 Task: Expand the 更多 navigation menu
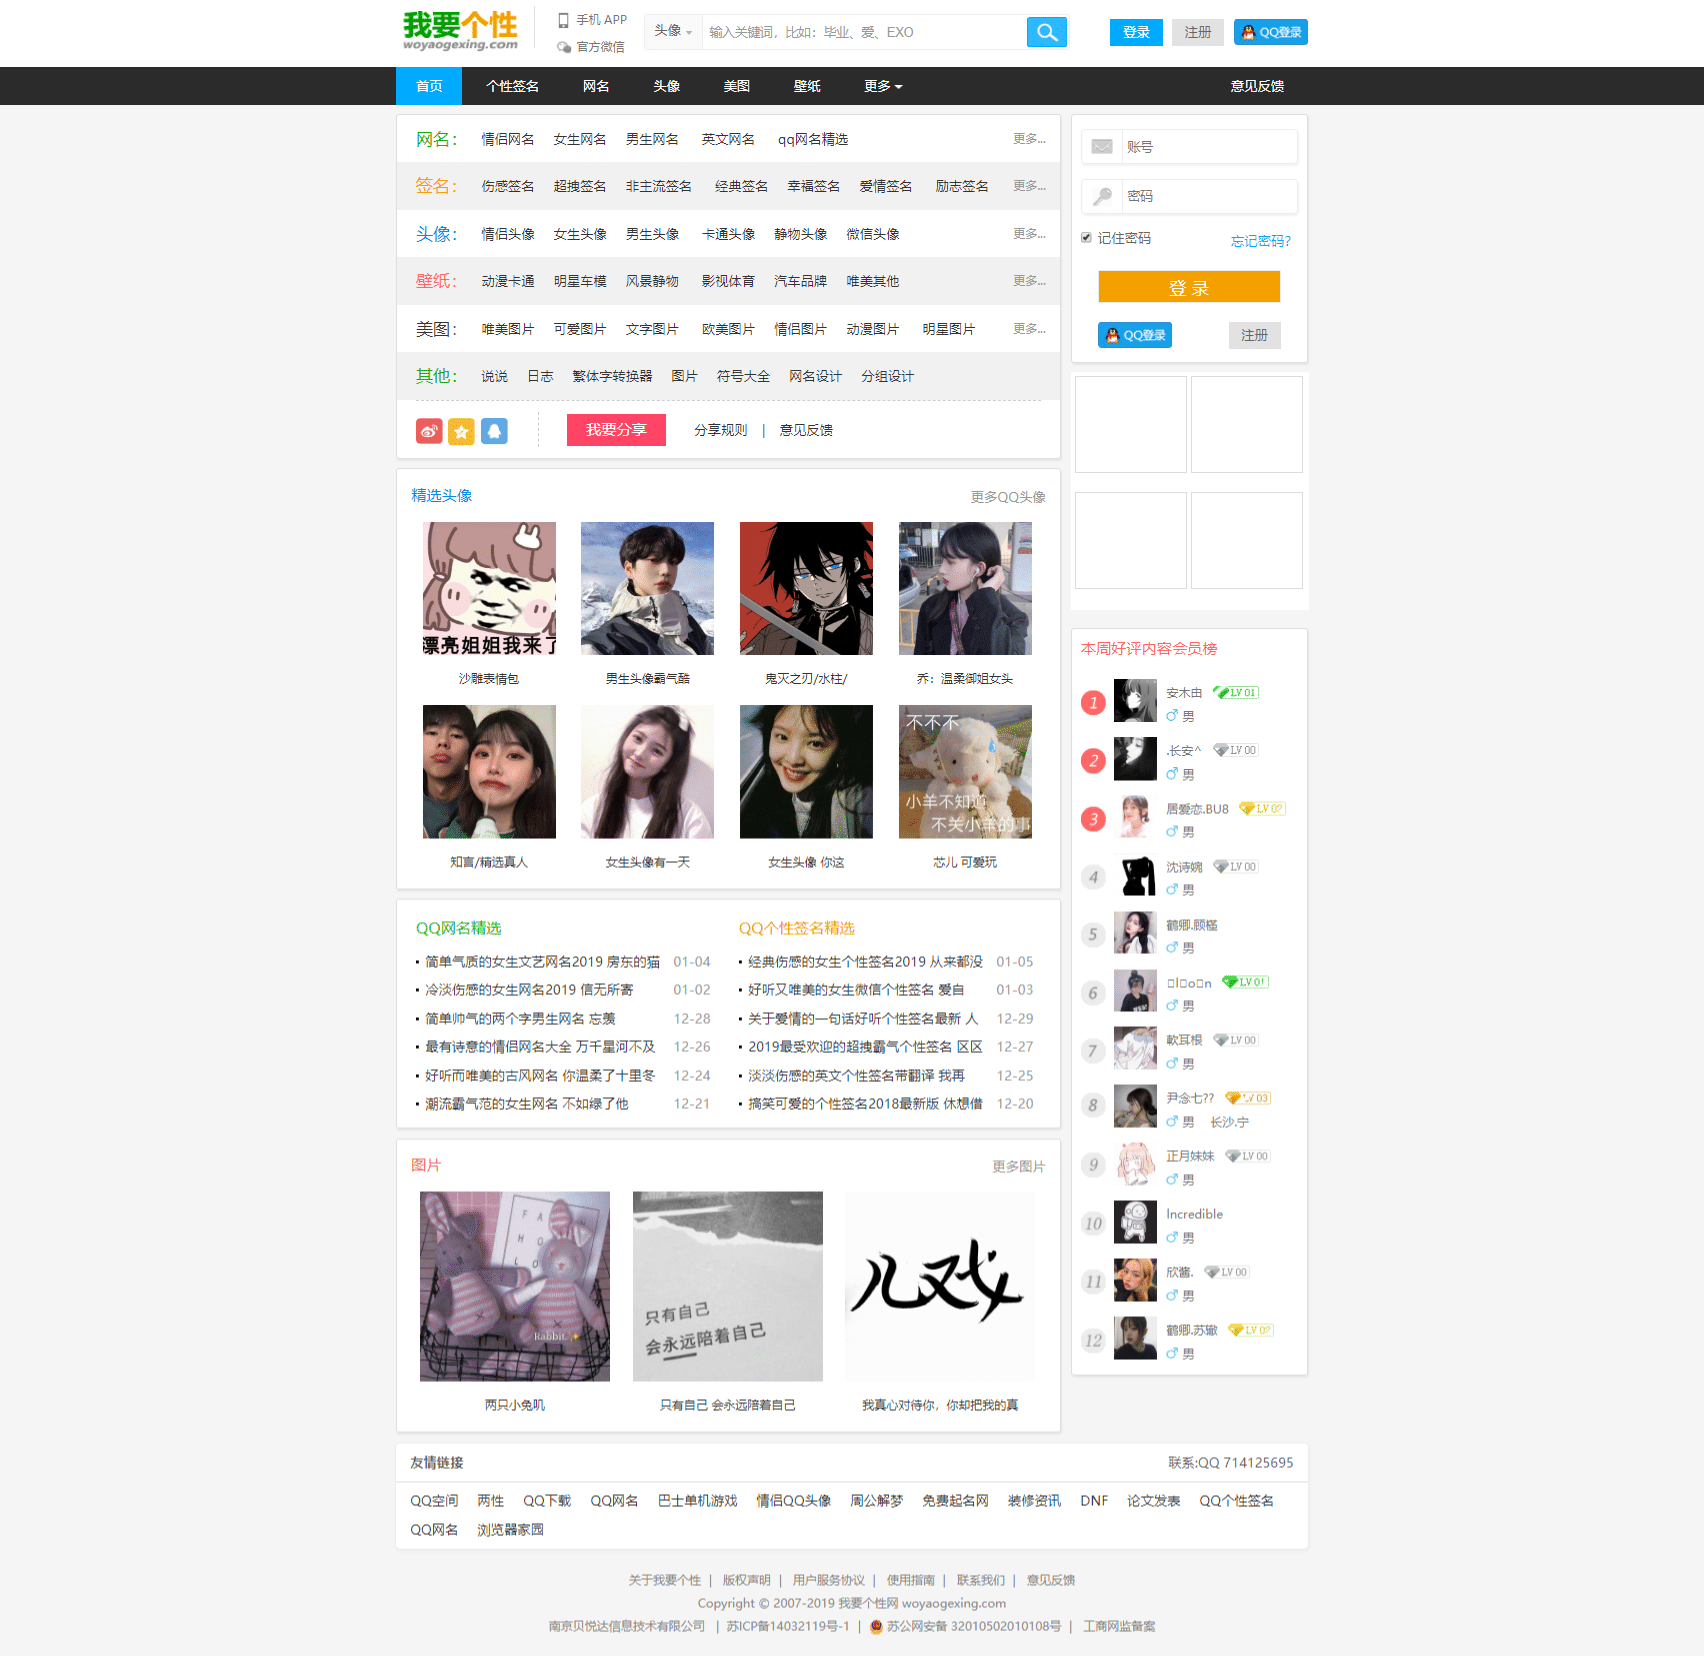[x=883, y=87]
